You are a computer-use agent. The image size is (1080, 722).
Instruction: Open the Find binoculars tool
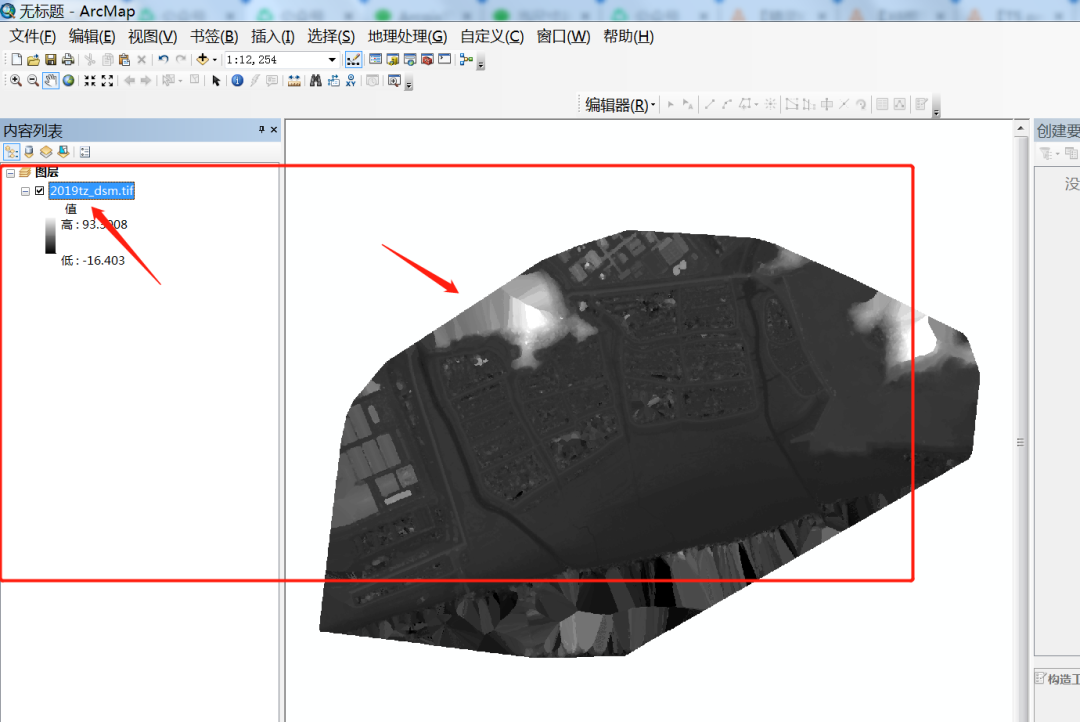(x=315, y=81)
